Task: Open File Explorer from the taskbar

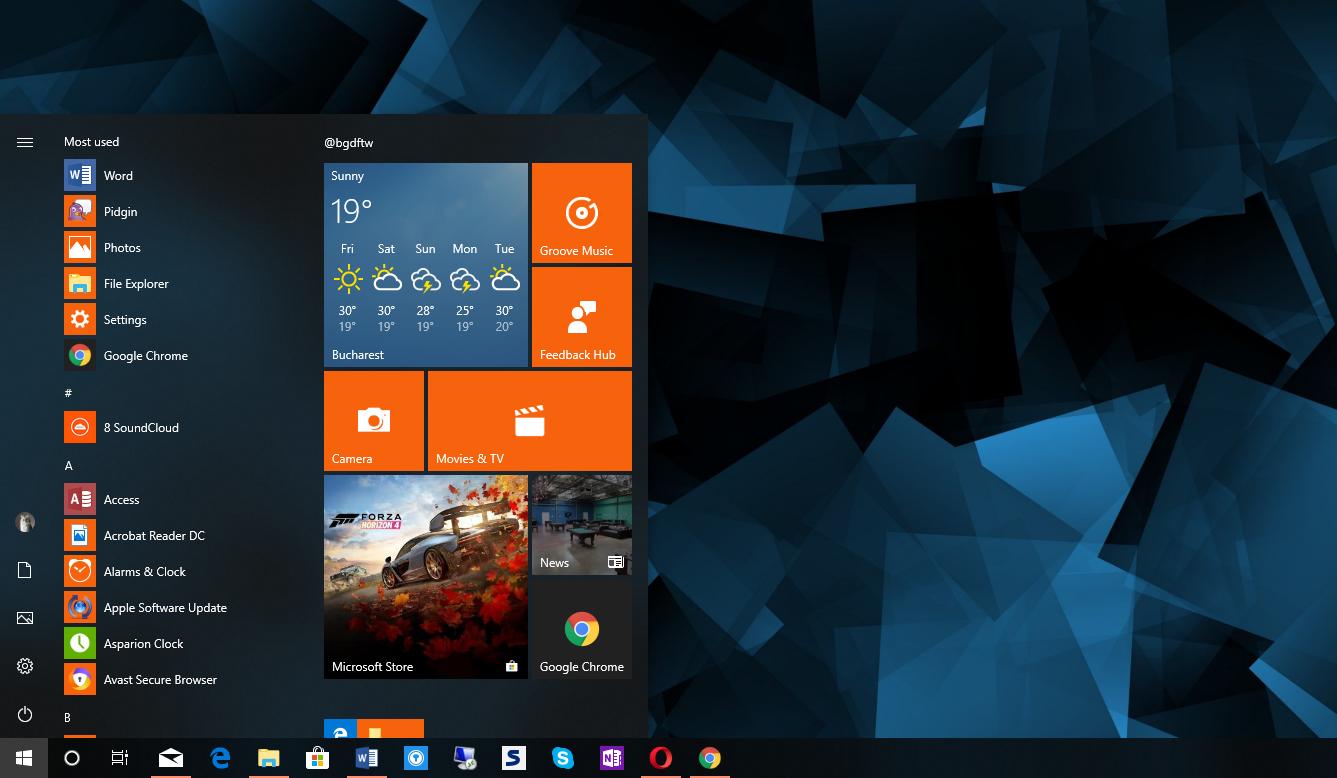Action: click(269, 758)
